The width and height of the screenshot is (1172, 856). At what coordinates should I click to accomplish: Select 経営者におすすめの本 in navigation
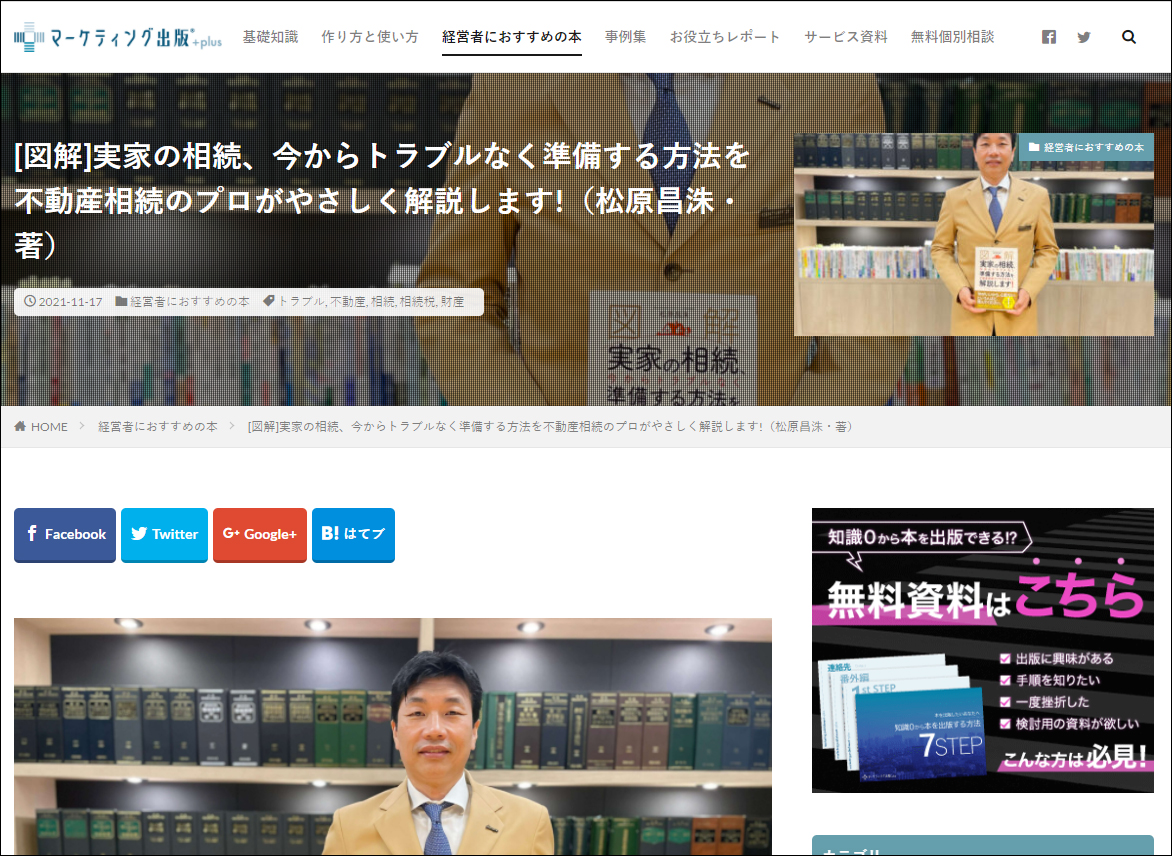[x=512, y=37]
